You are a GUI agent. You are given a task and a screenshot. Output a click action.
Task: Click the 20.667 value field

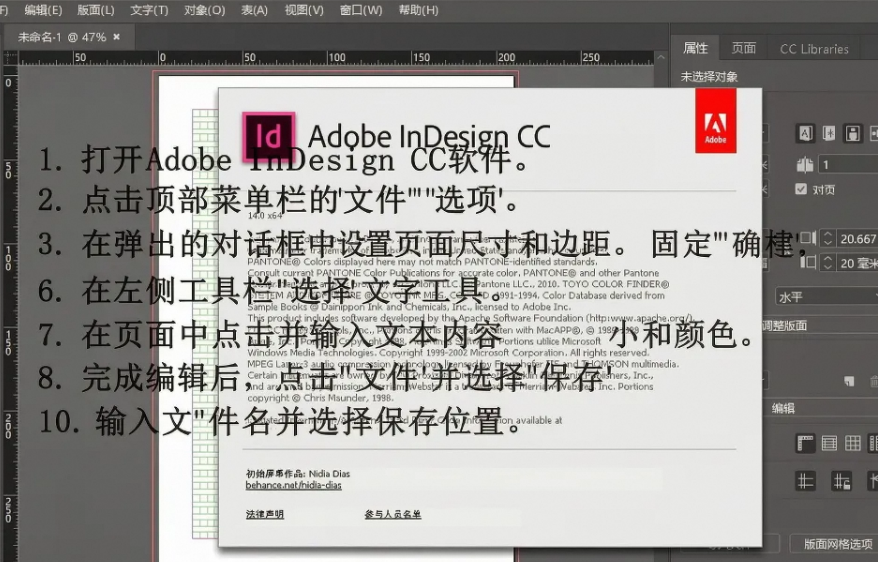pos(857,239)
